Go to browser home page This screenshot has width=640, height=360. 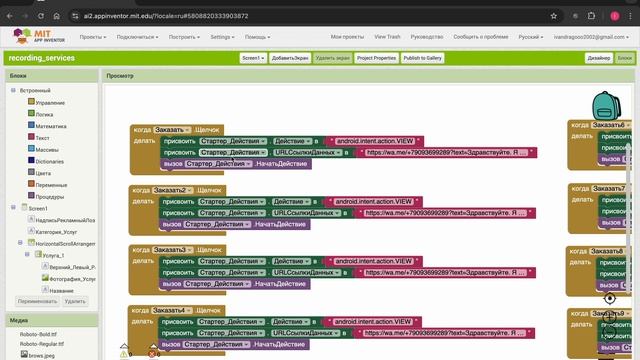pos(56,16)
